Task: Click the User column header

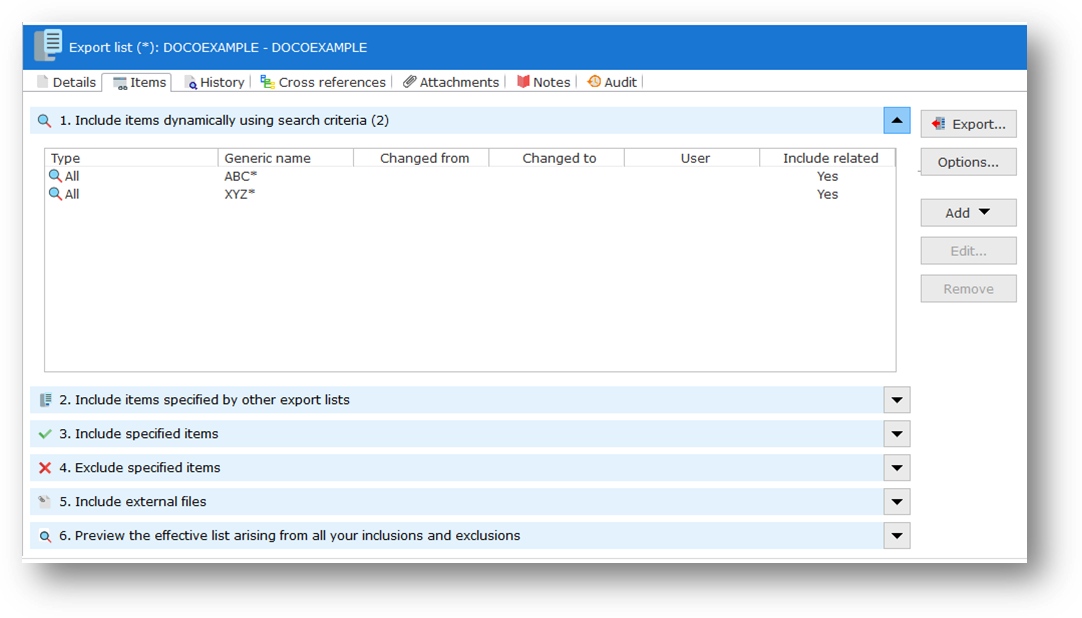Action: pyautogui.click(x=692, y=158)
